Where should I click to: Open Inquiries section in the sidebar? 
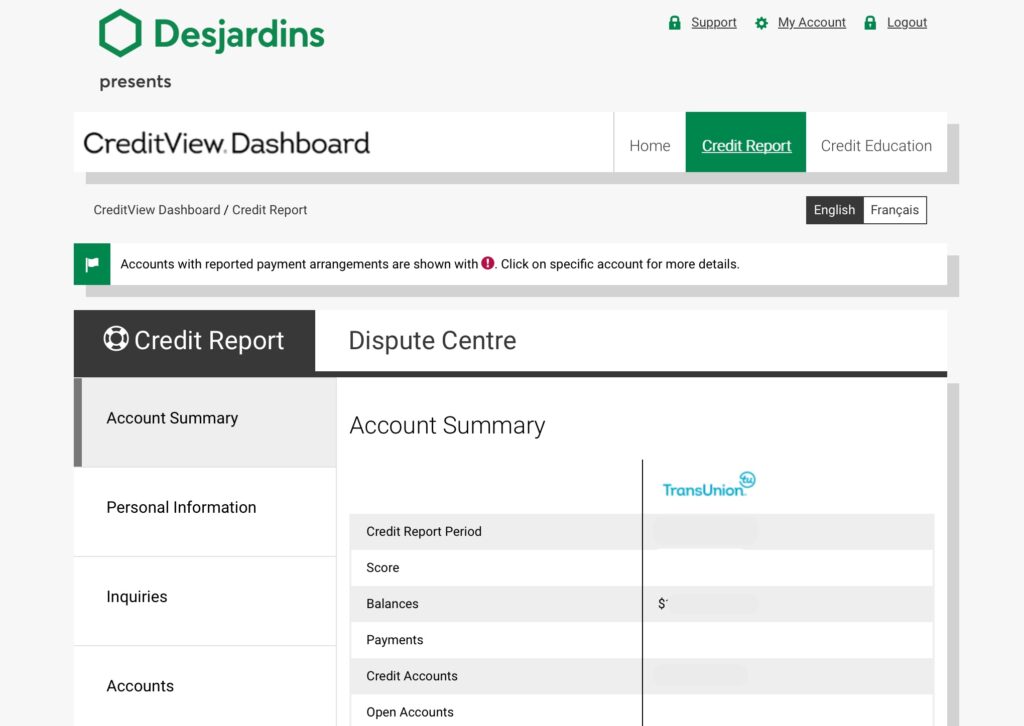click(137, 597)
